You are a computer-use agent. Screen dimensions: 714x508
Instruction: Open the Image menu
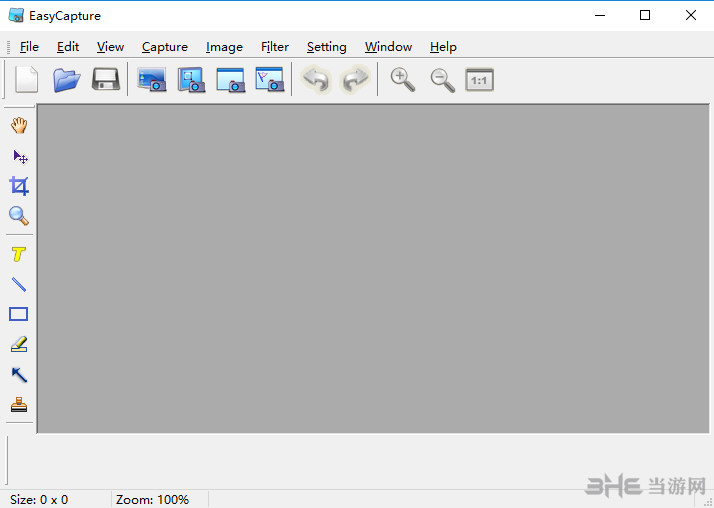[x=224, y=47]
